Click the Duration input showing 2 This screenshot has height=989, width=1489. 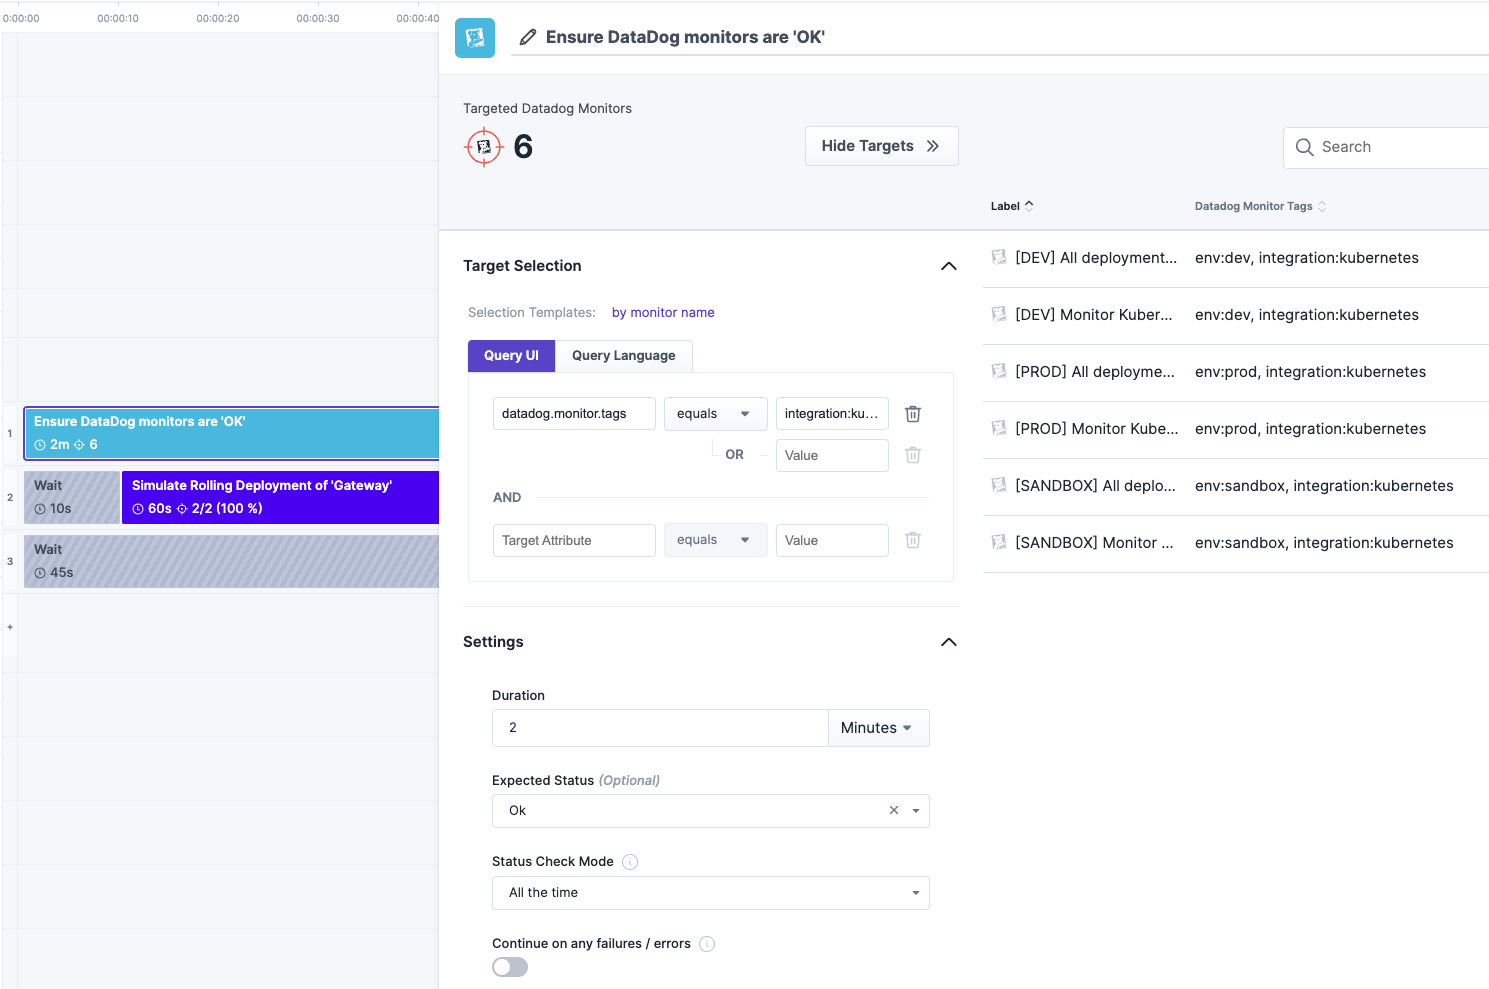(660, 728)
